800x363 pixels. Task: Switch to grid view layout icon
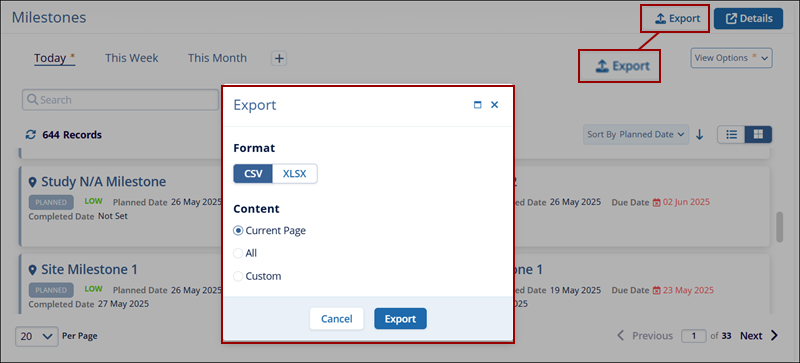758,135
